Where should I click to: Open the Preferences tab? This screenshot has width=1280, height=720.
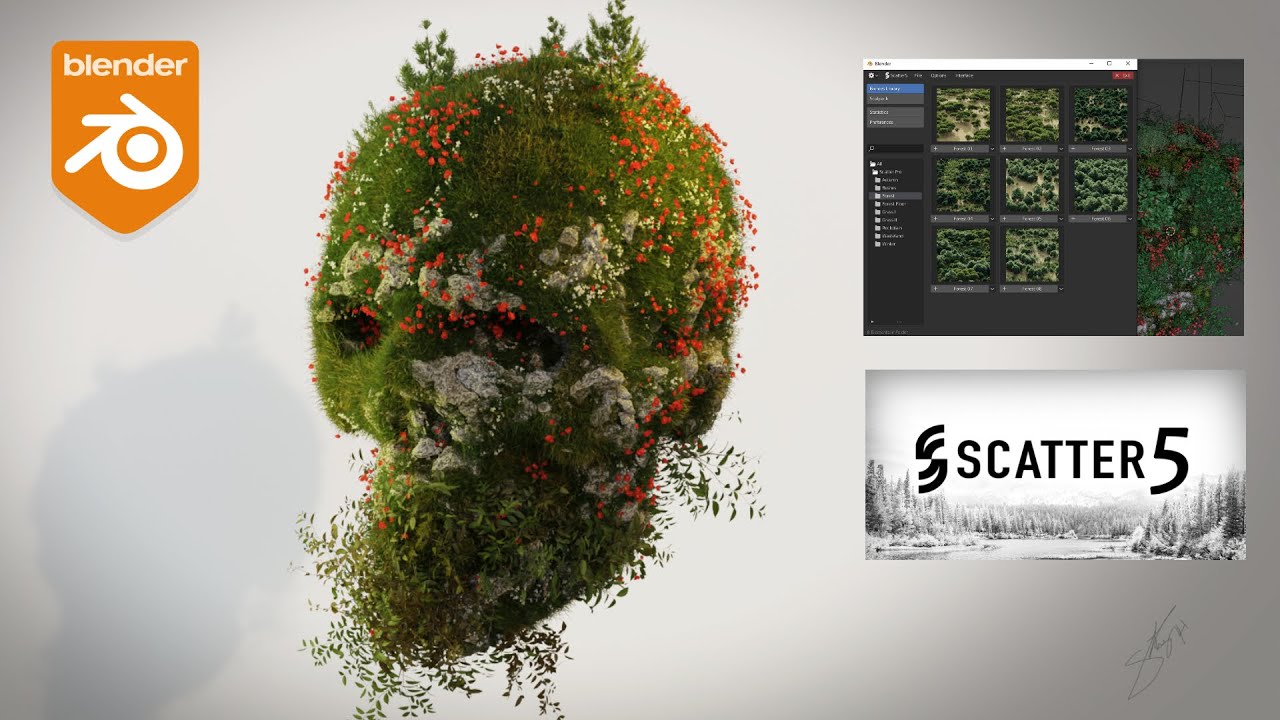(895, 122)
